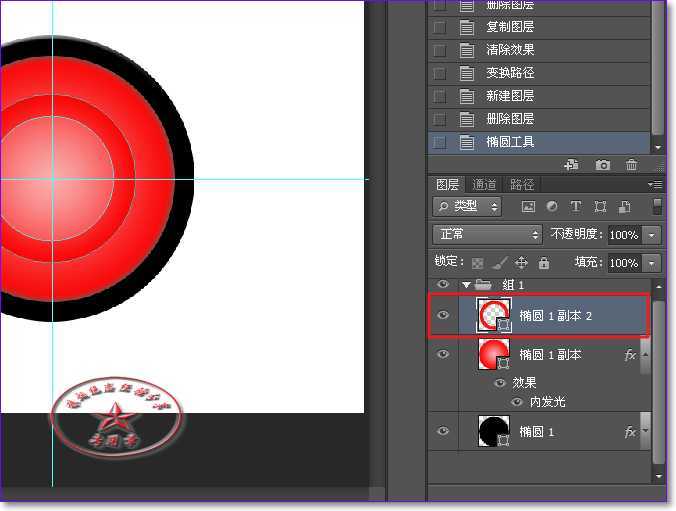Click lock image pixels brush icon

tap(499, 263)
